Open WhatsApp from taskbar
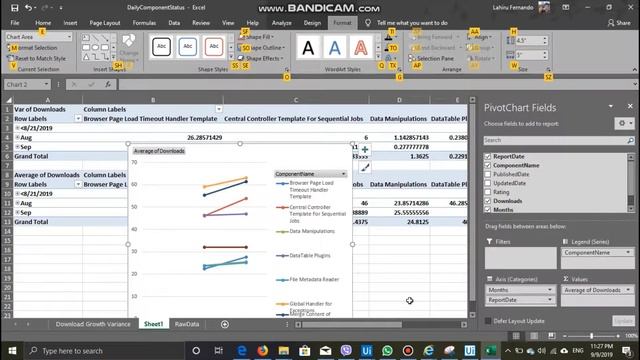This screenshot has height=360, width=640. point(387,351)
